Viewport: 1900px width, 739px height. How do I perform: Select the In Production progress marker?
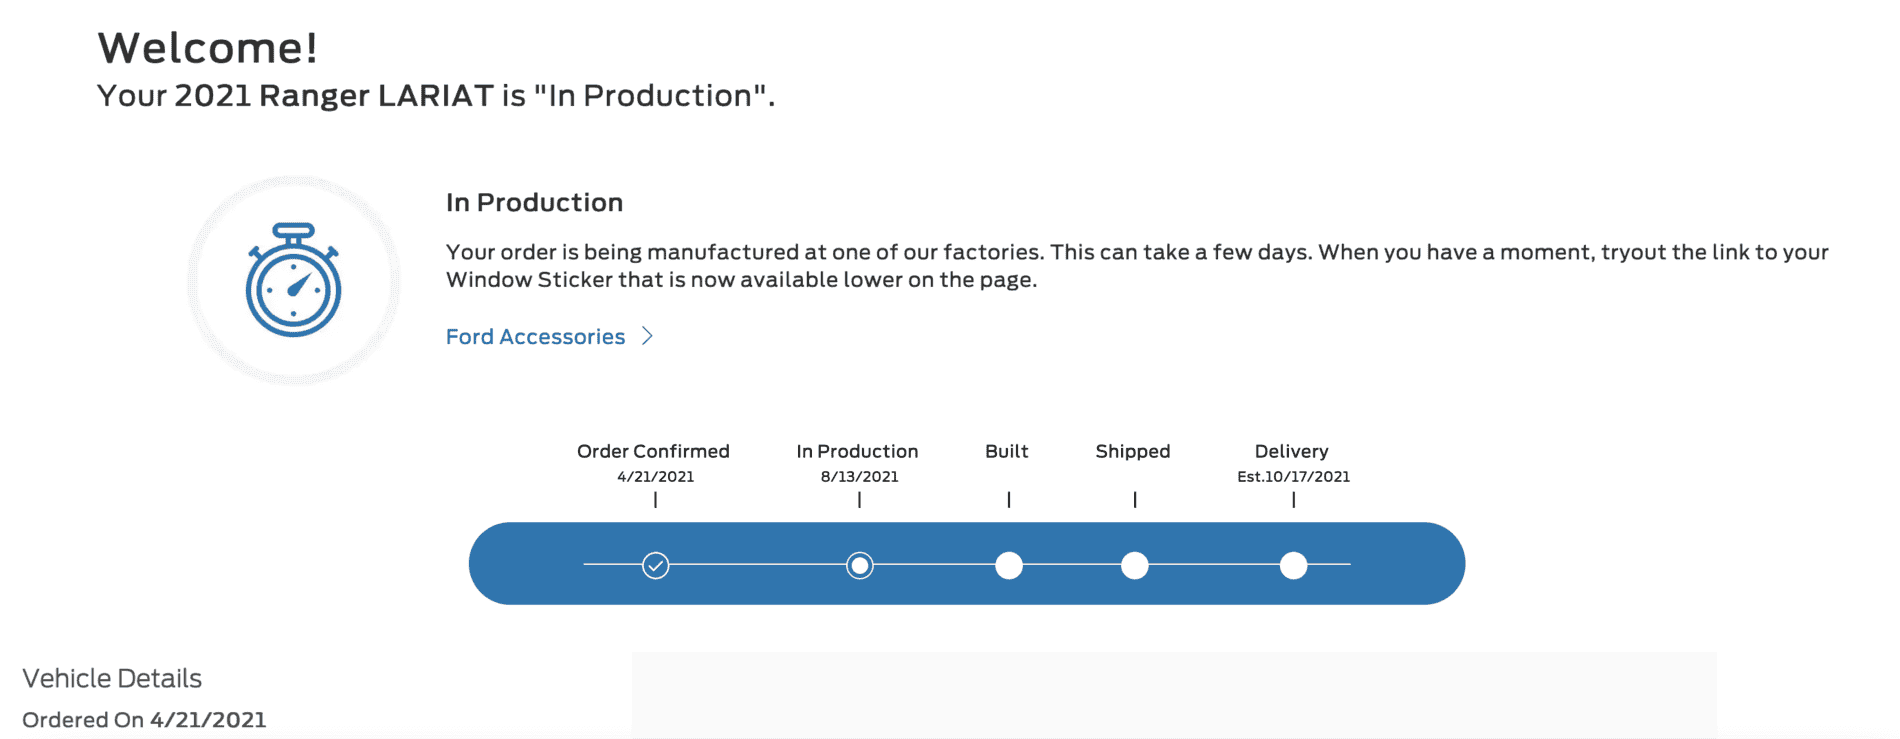(860, 566)
